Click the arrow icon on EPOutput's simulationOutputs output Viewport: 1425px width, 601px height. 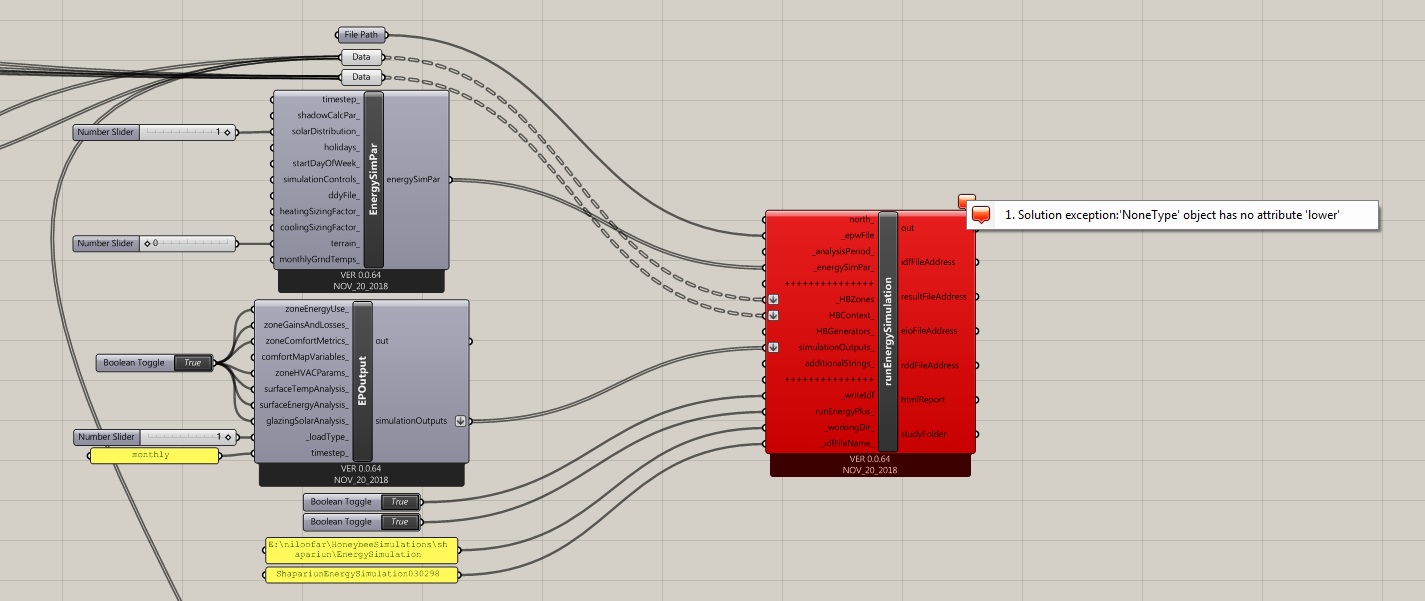(x=460, y=421)
